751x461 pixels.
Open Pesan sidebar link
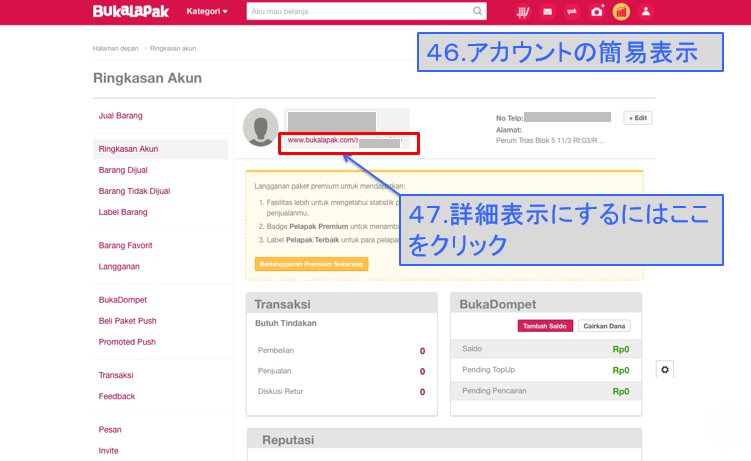click(110, 430)
